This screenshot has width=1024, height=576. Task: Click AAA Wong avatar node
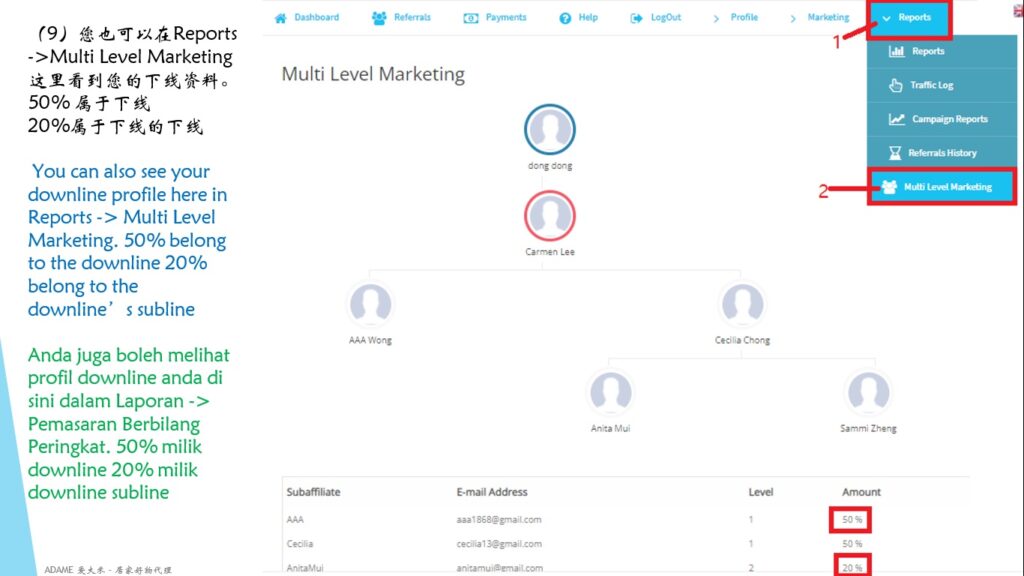coord(370,304)
